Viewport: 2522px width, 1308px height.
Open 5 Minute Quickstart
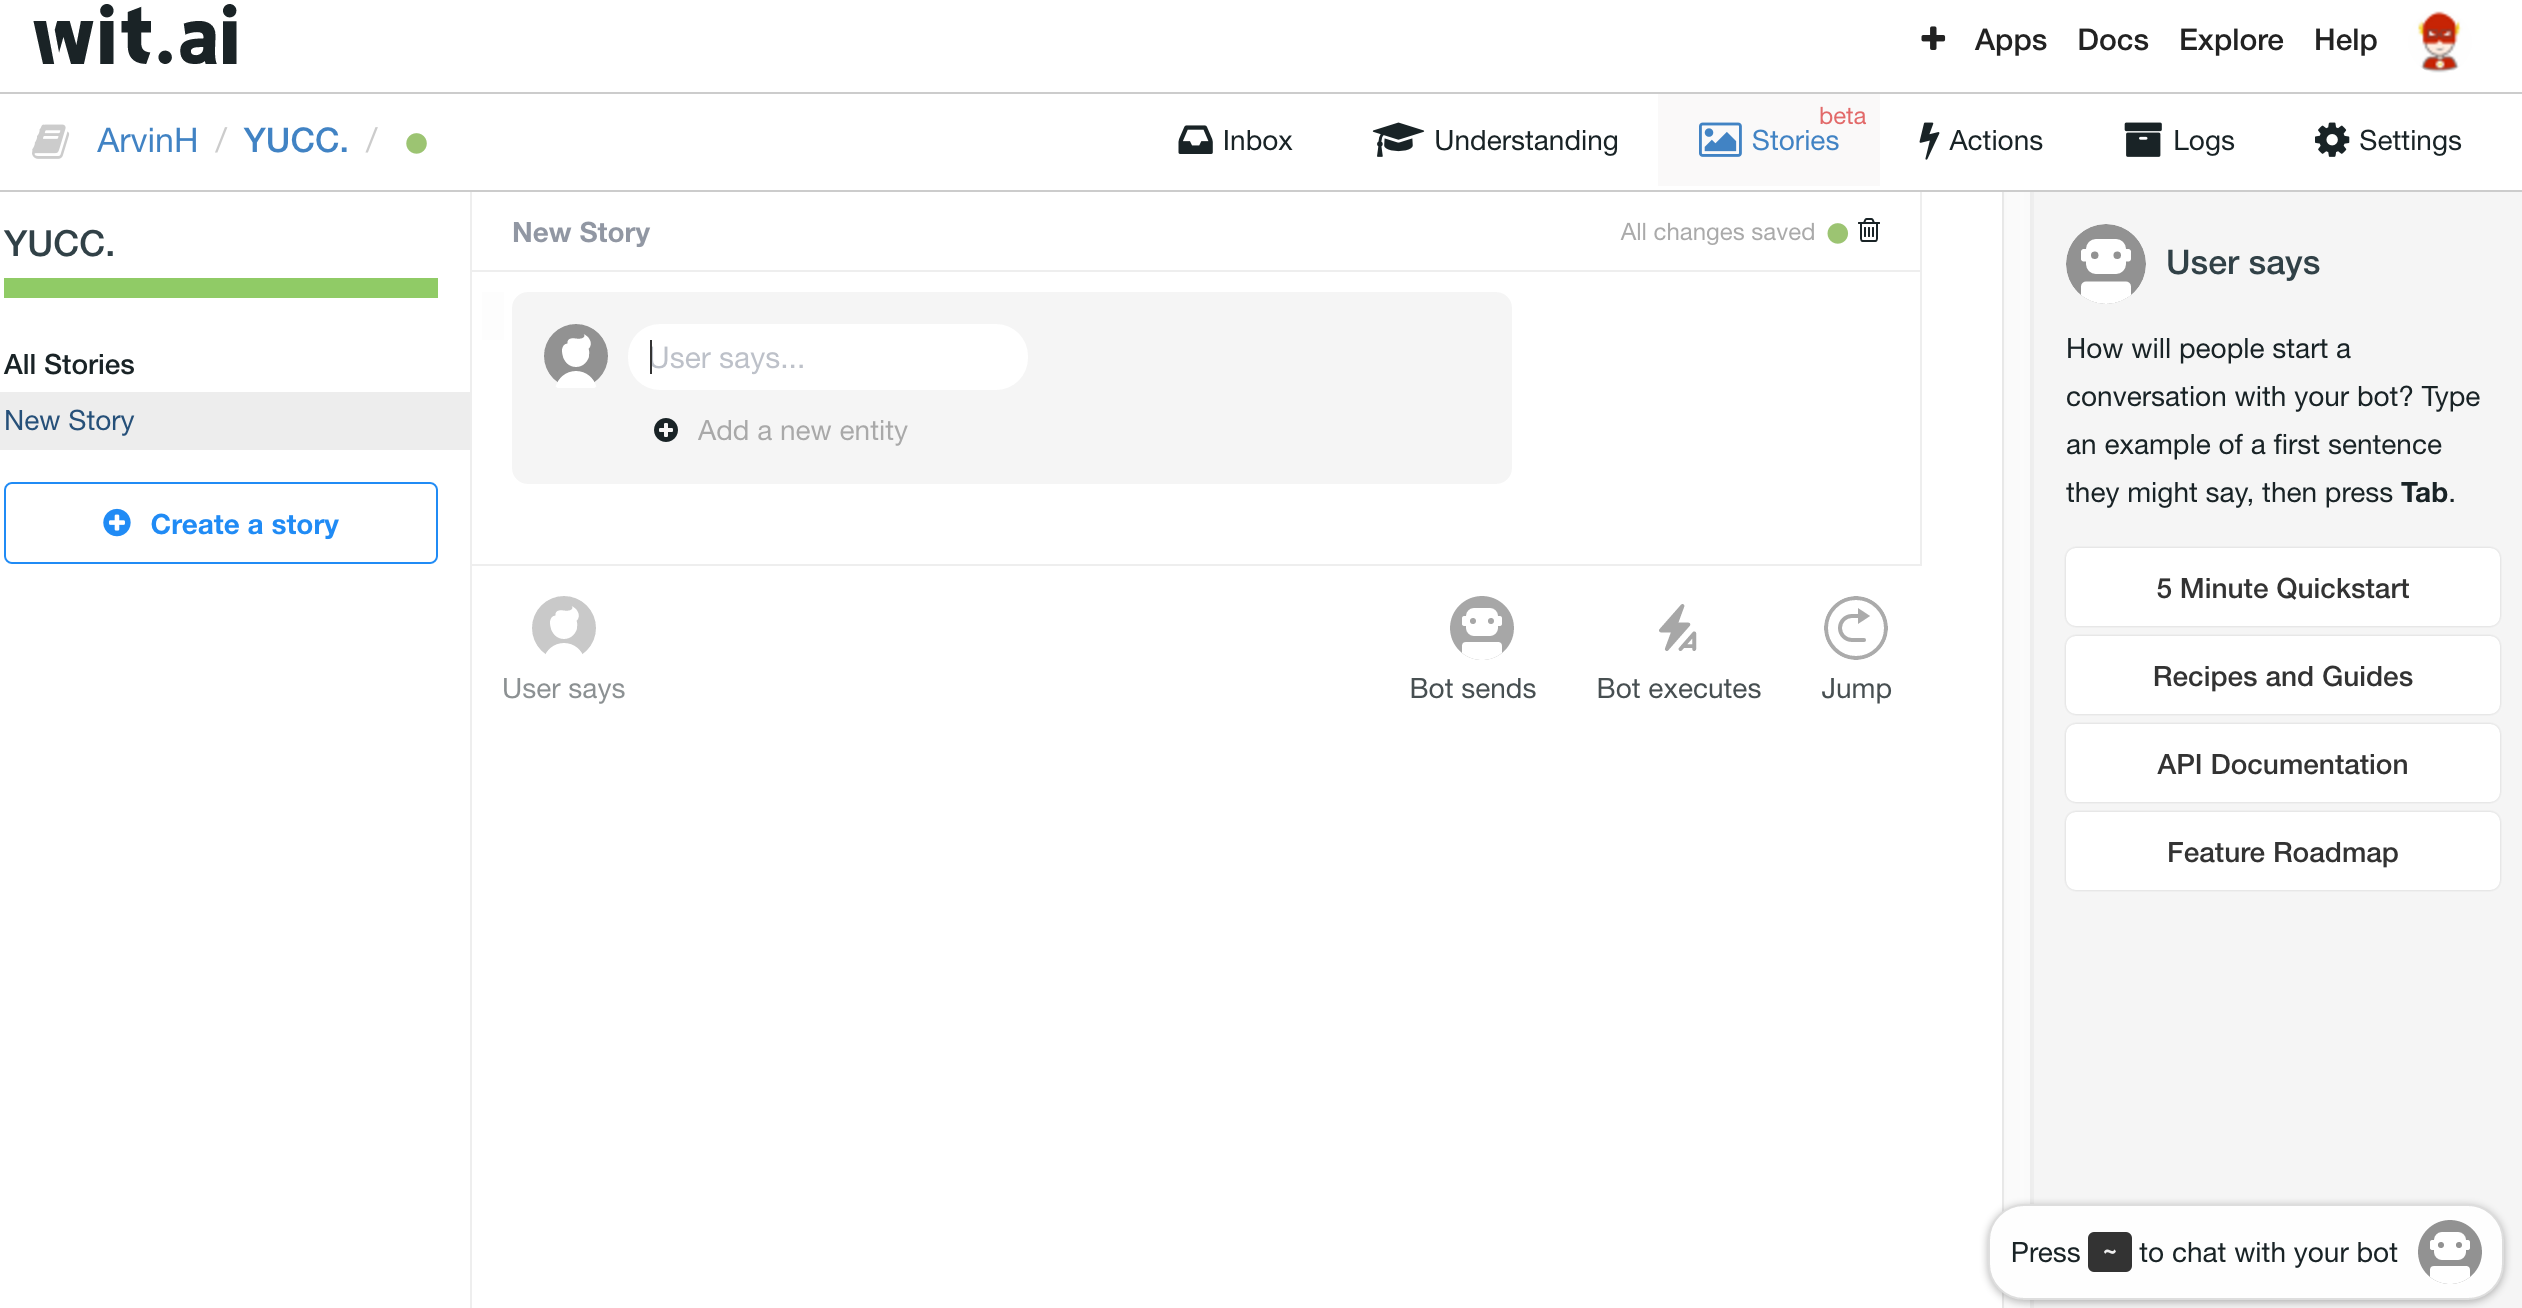point(2282,588)
